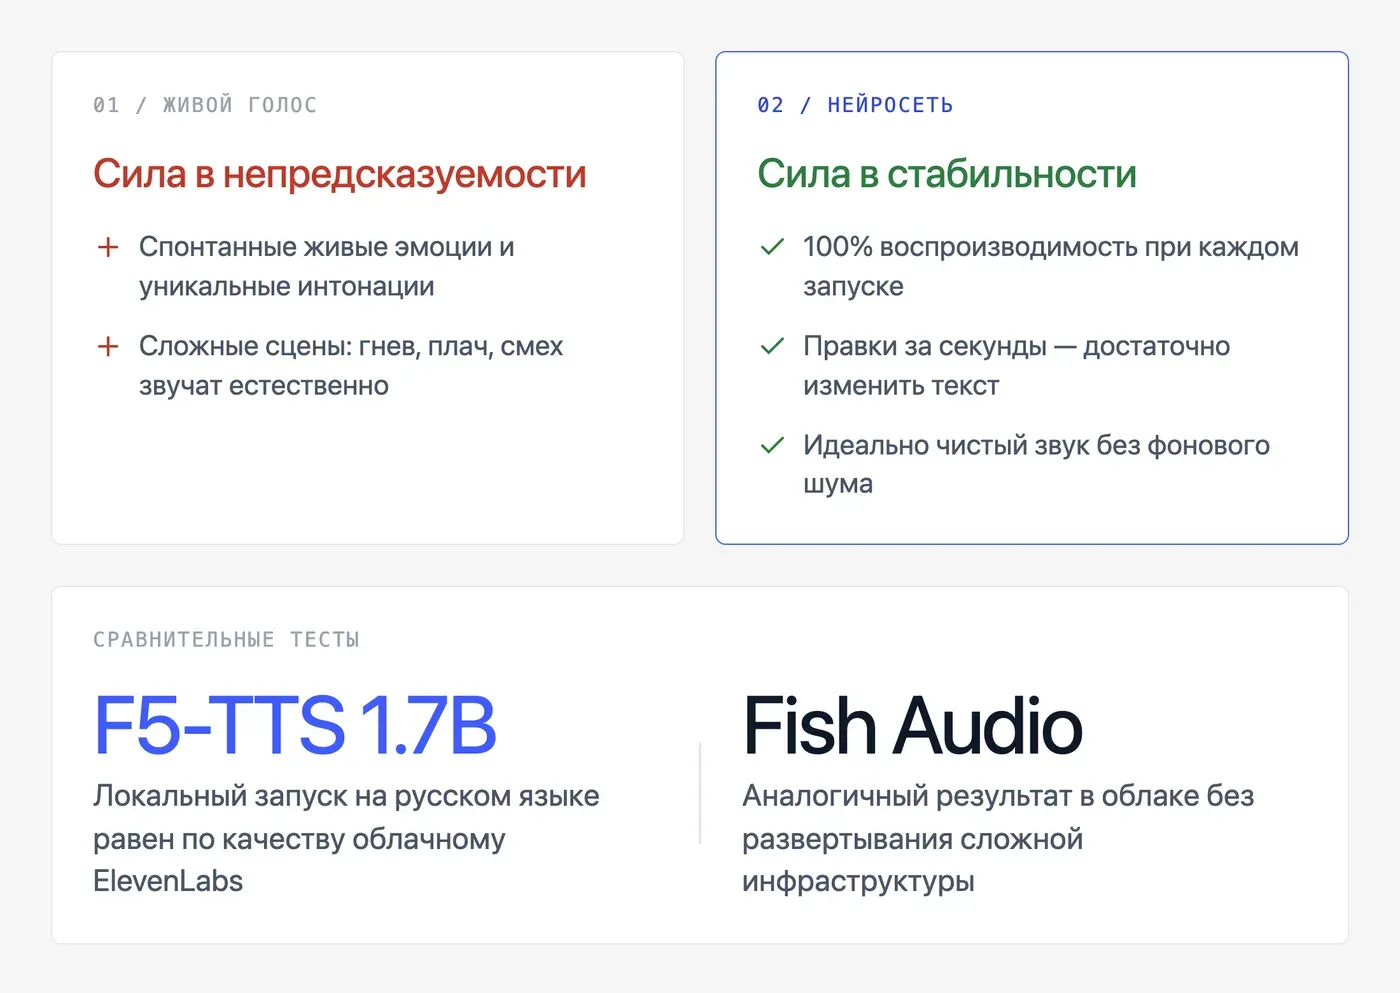Click the plus icon beside 'Сложные сцены'
Viewport: 1400px width, 993px height.
[108, 346]
